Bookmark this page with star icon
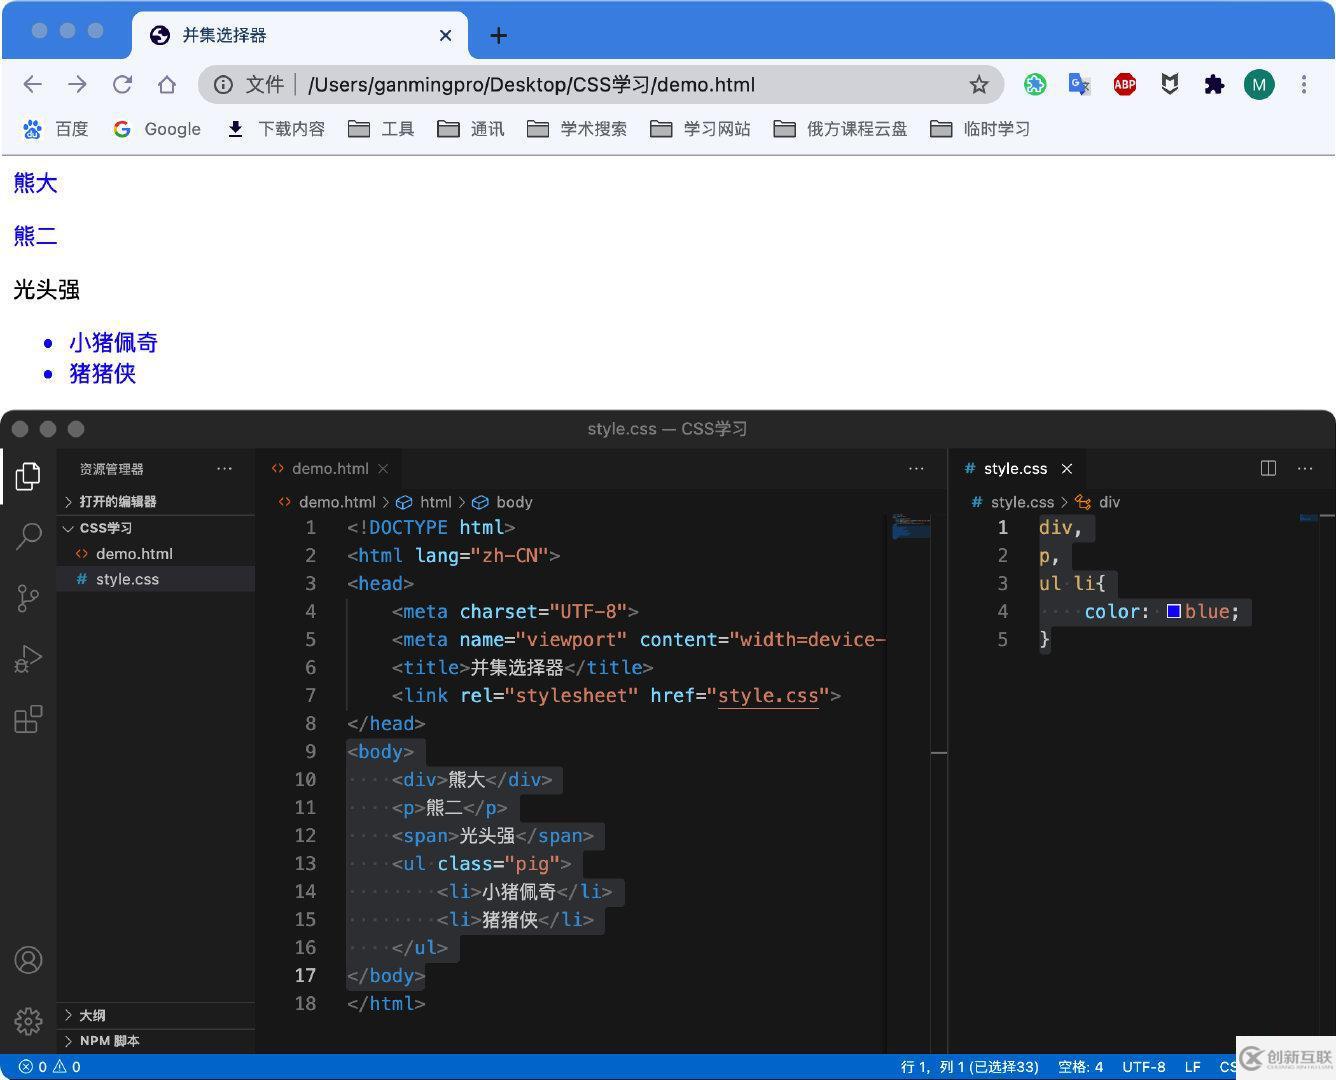The width and height of the screenshot is (1336, 1080). pos(979,85)
